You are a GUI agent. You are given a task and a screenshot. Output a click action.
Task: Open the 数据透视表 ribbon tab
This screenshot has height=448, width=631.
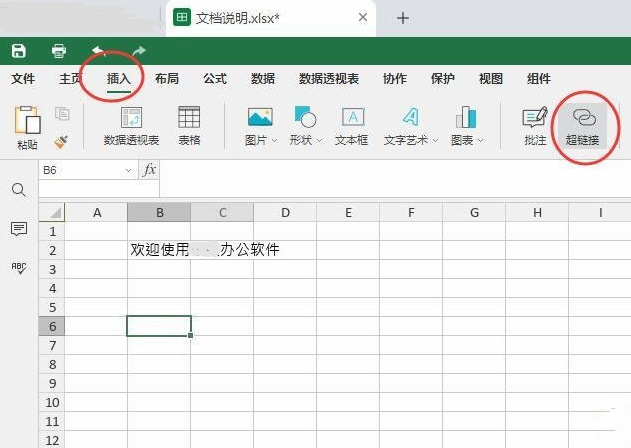329,79
